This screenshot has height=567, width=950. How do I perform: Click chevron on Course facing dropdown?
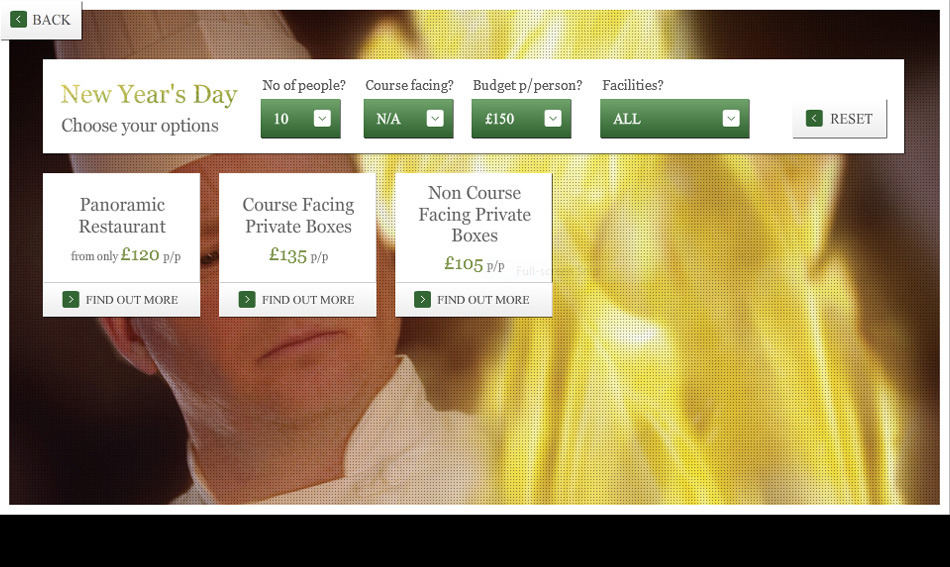(435, 118)
